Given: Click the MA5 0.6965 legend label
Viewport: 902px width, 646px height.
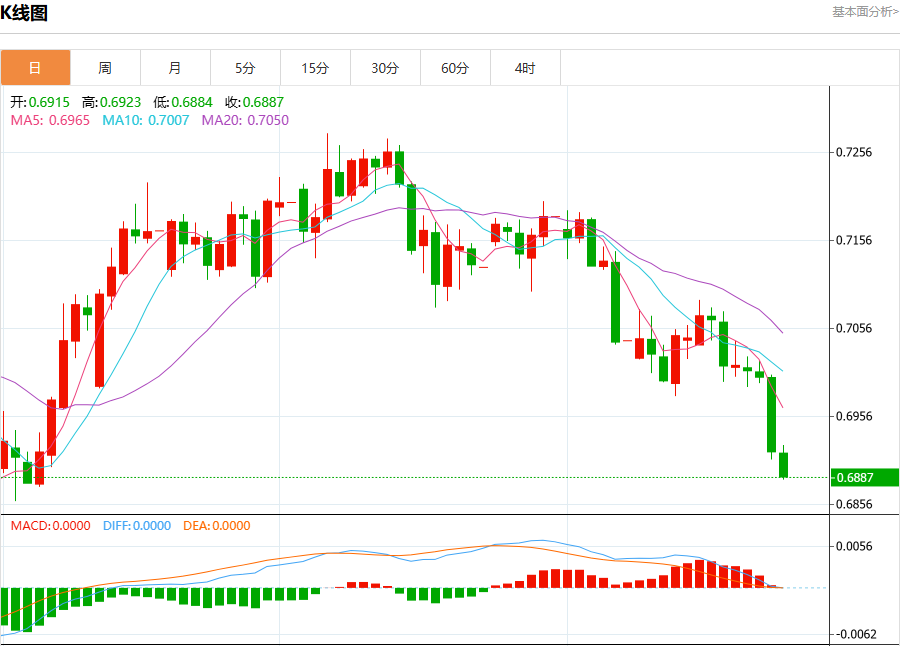Looking at the screenshot, I should click(x=50, y=120).
